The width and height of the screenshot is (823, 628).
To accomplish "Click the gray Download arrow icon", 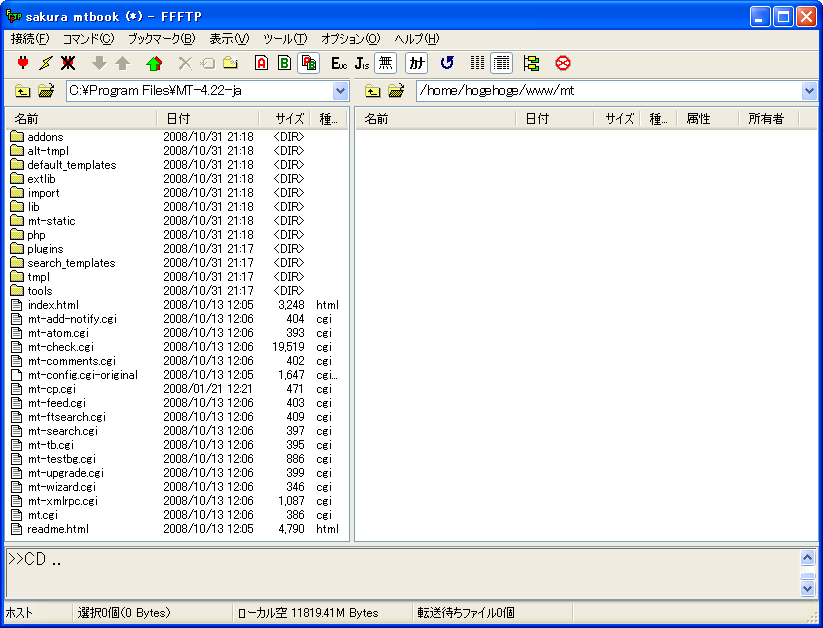I will [x=99, y=64].
